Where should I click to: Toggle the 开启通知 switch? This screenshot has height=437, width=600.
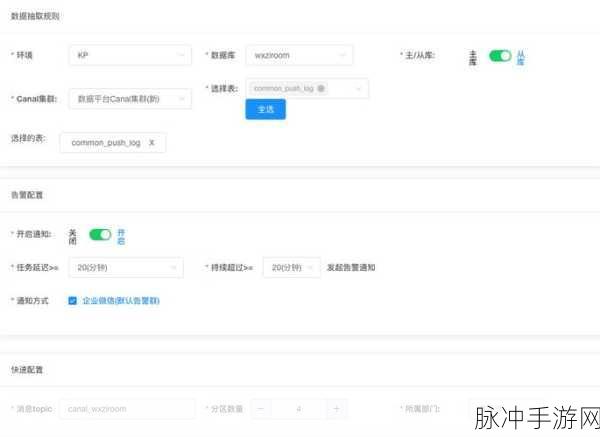(x=100, y=235)
